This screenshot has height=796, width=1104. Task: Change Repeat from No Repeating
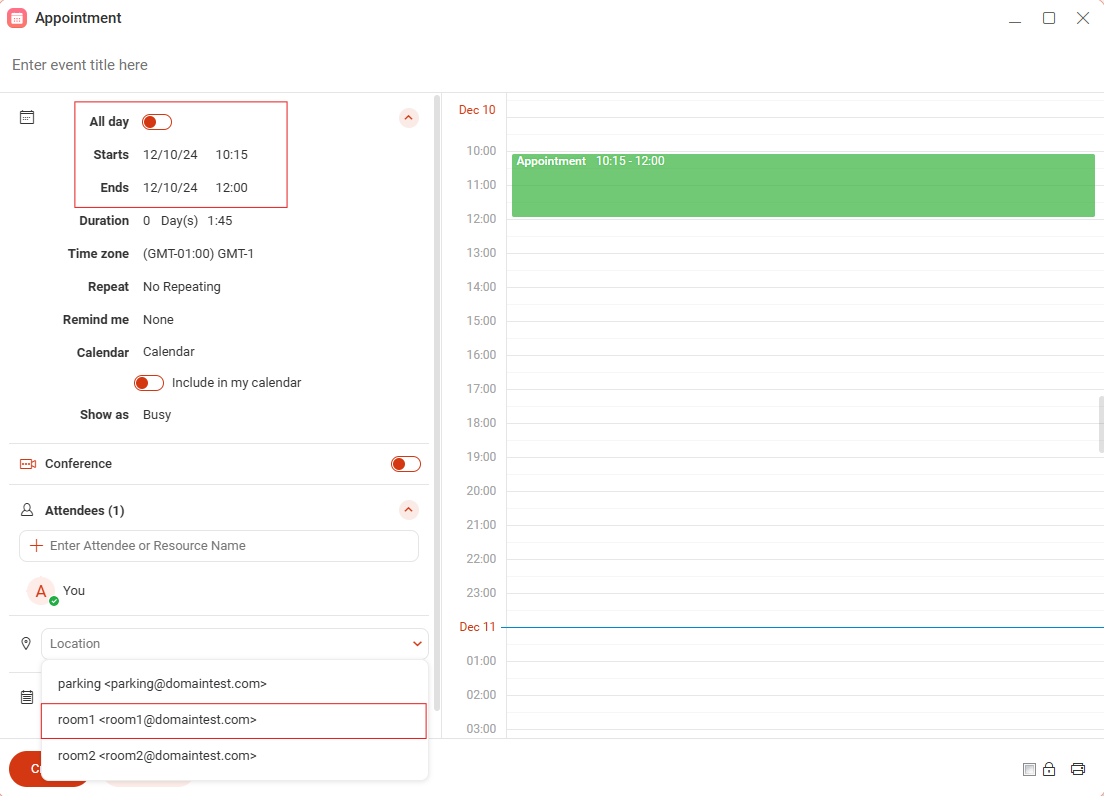(x=181, y=286)
